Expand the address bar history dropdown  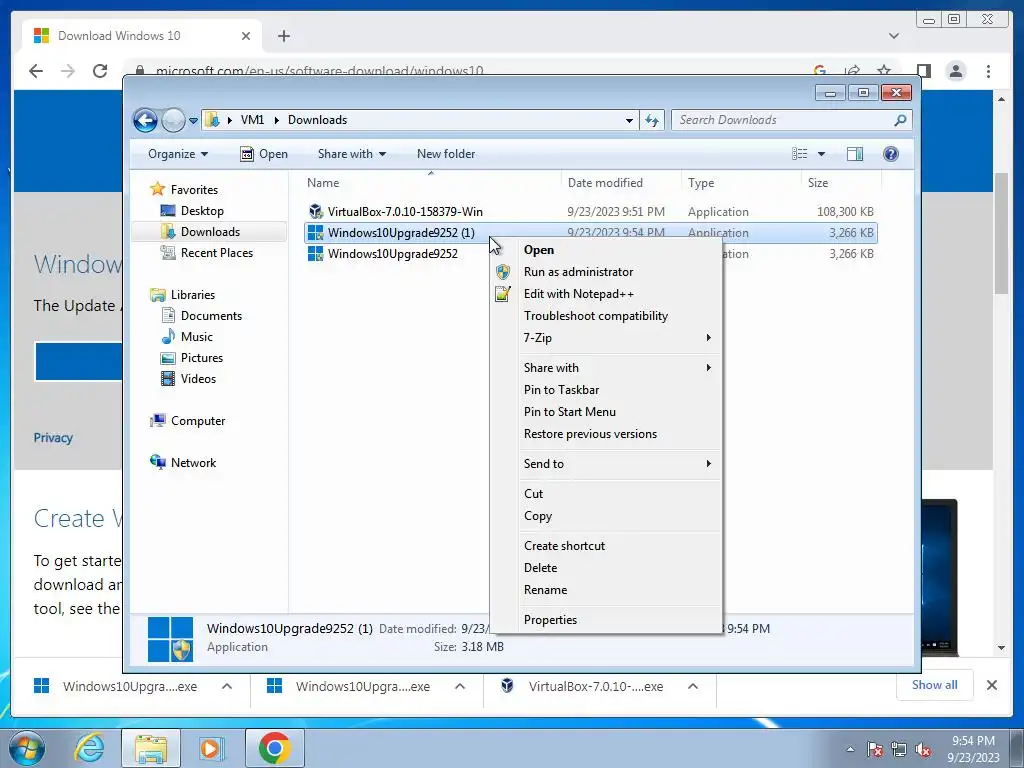629,120
